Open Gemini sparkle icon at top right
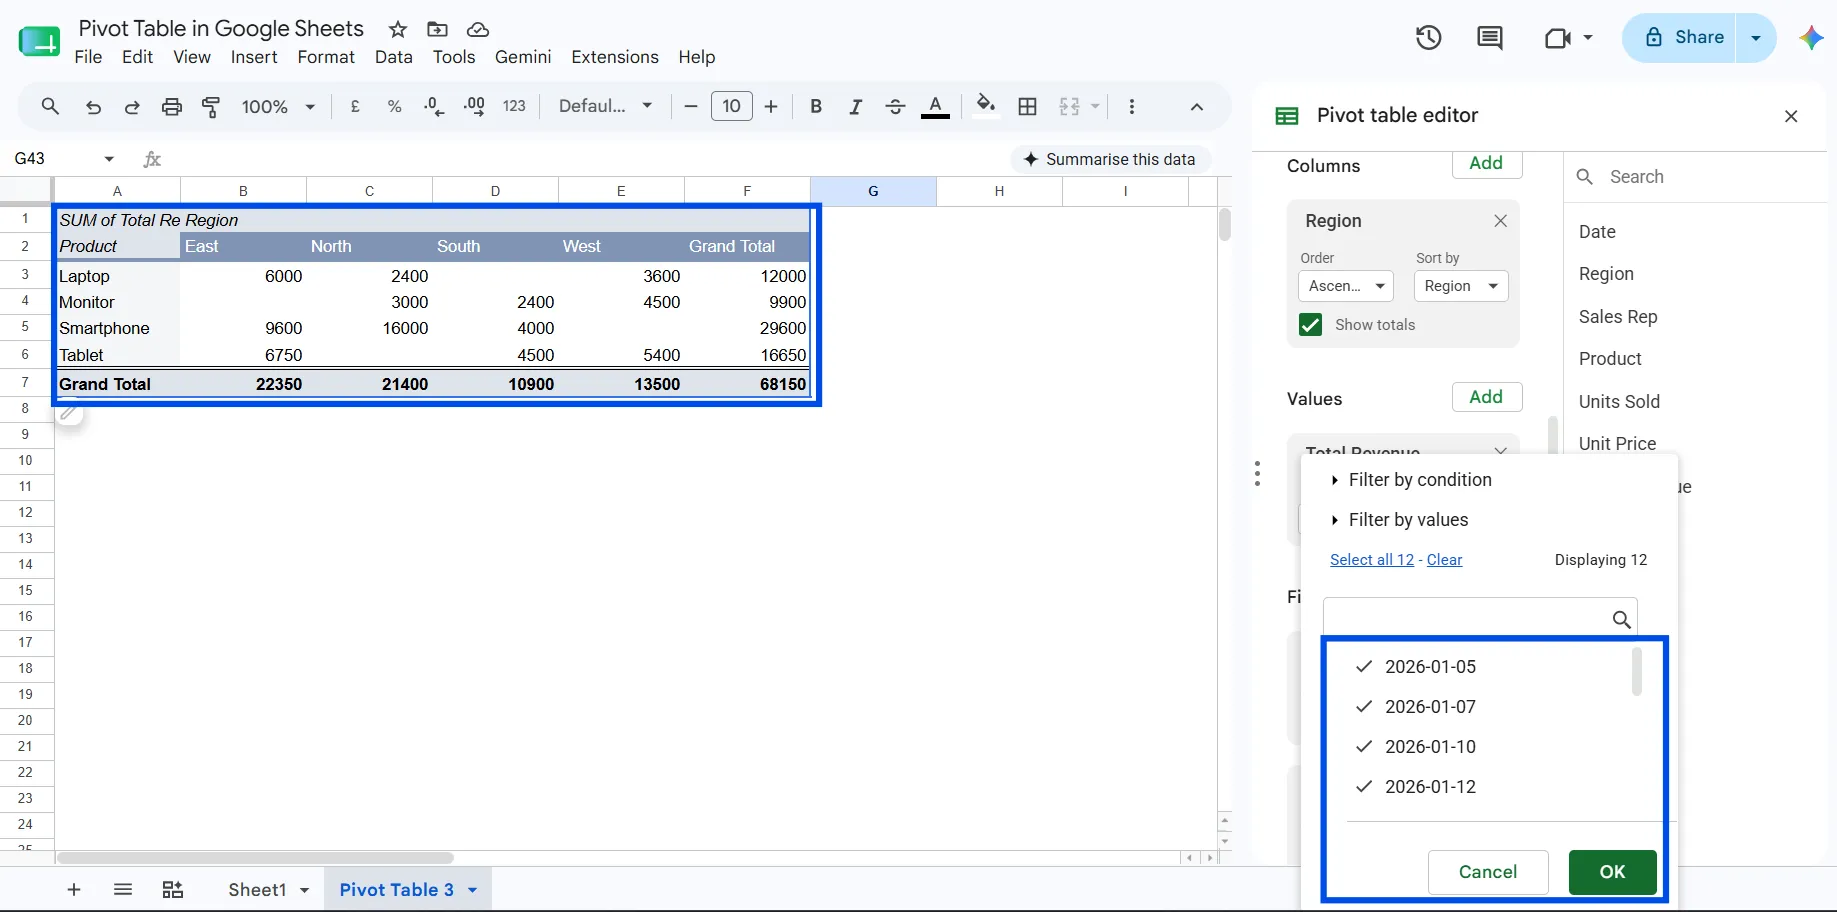1837x912 pixels. point(1811,38)
